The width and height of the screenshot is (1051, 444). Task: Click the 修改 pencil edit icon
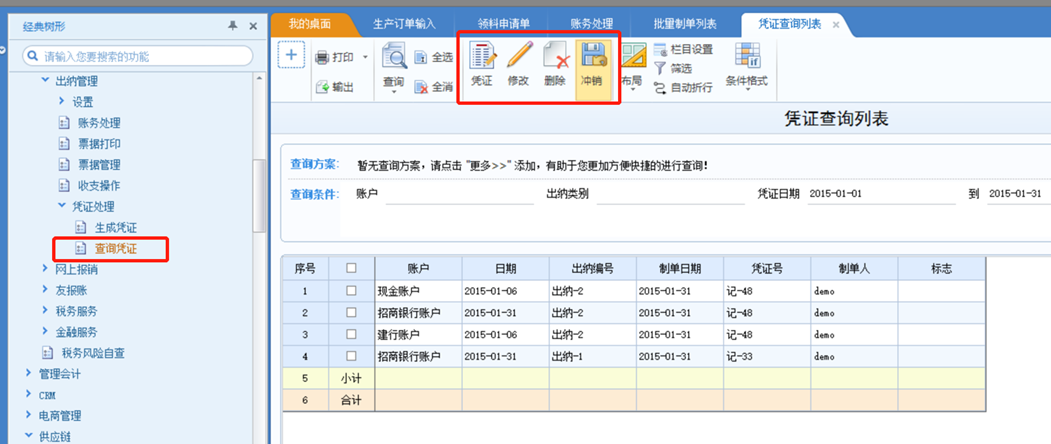[519, 55]
